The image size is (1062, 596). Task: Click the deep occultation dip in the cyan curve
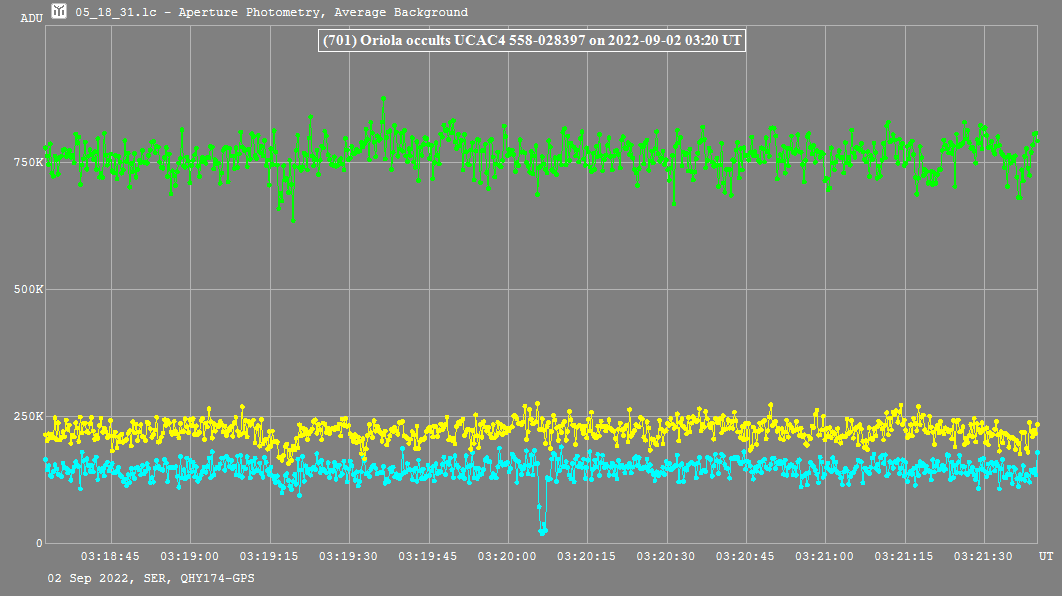[x=542, y=528]
